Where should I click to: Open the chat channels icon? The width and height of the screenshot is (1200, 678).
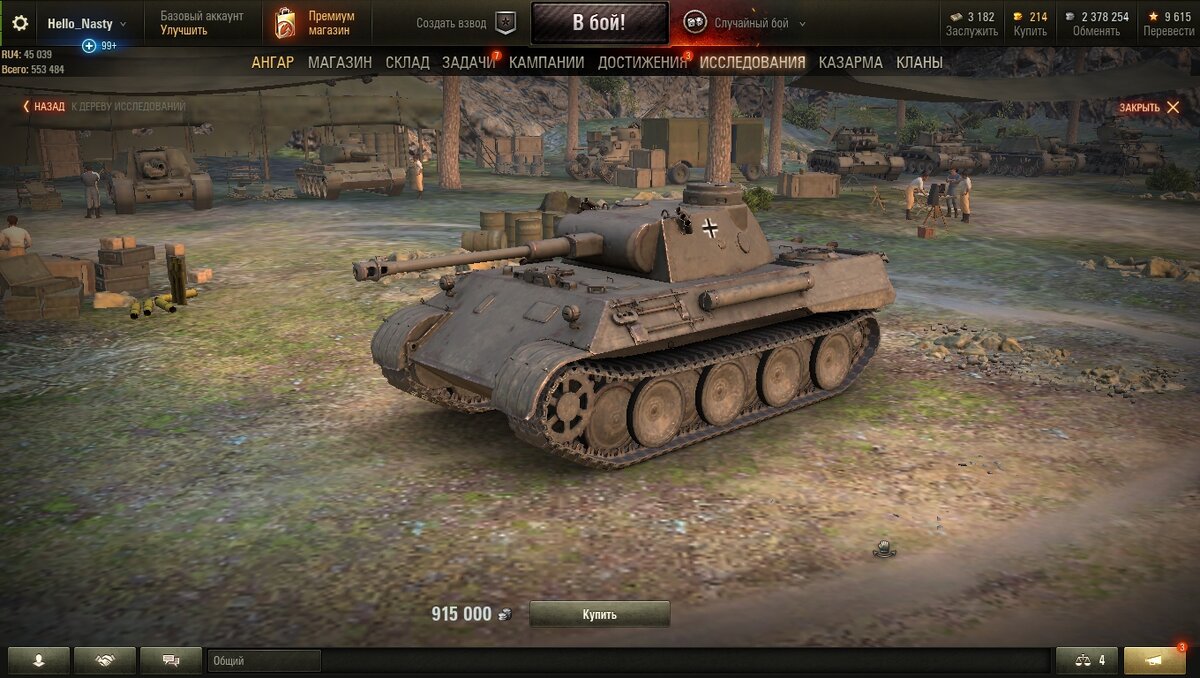tap(171, 660)
